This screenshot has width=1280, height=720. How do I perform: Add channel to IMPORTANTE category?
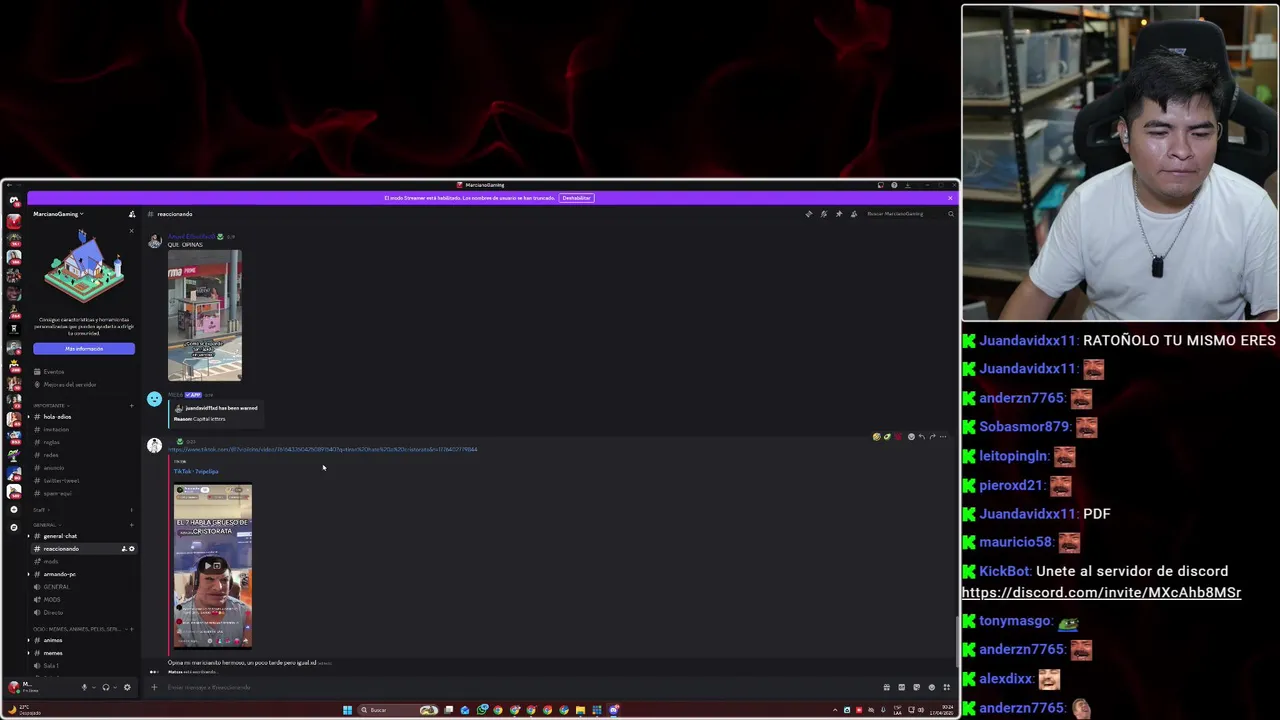pos(131,406)
